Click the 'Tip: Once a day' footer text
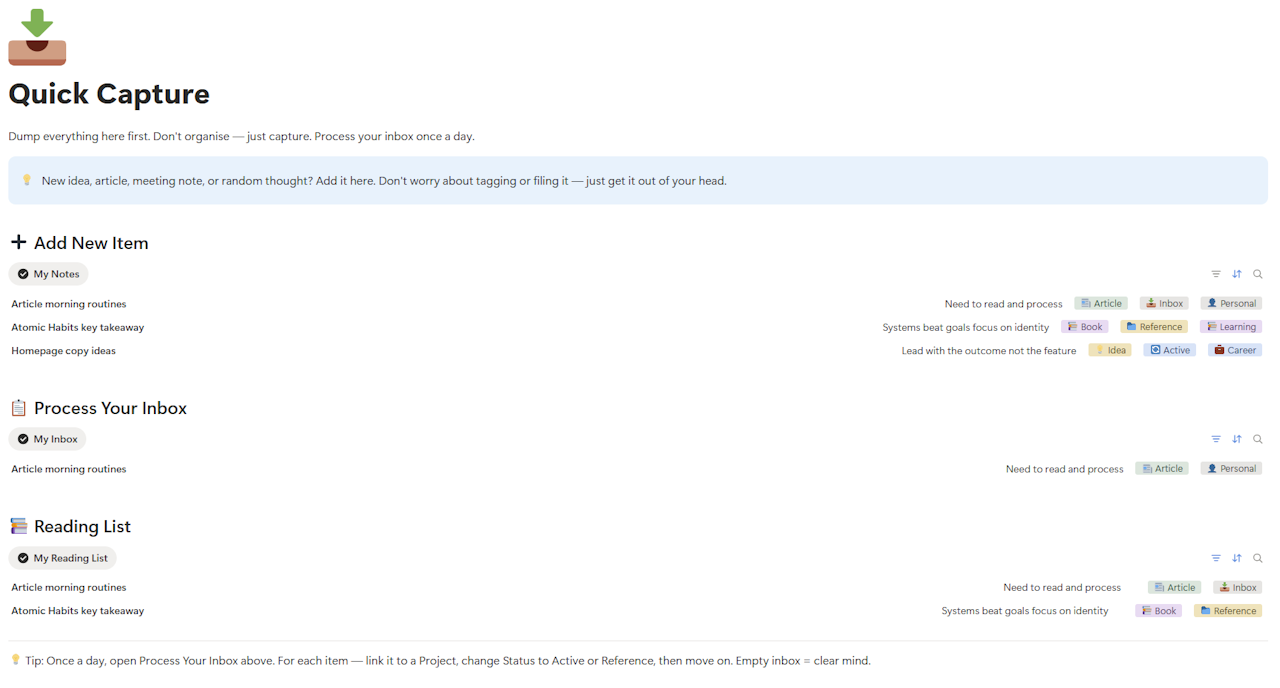Viewport: 1280px width, 688px height. (x=448, y=661)
